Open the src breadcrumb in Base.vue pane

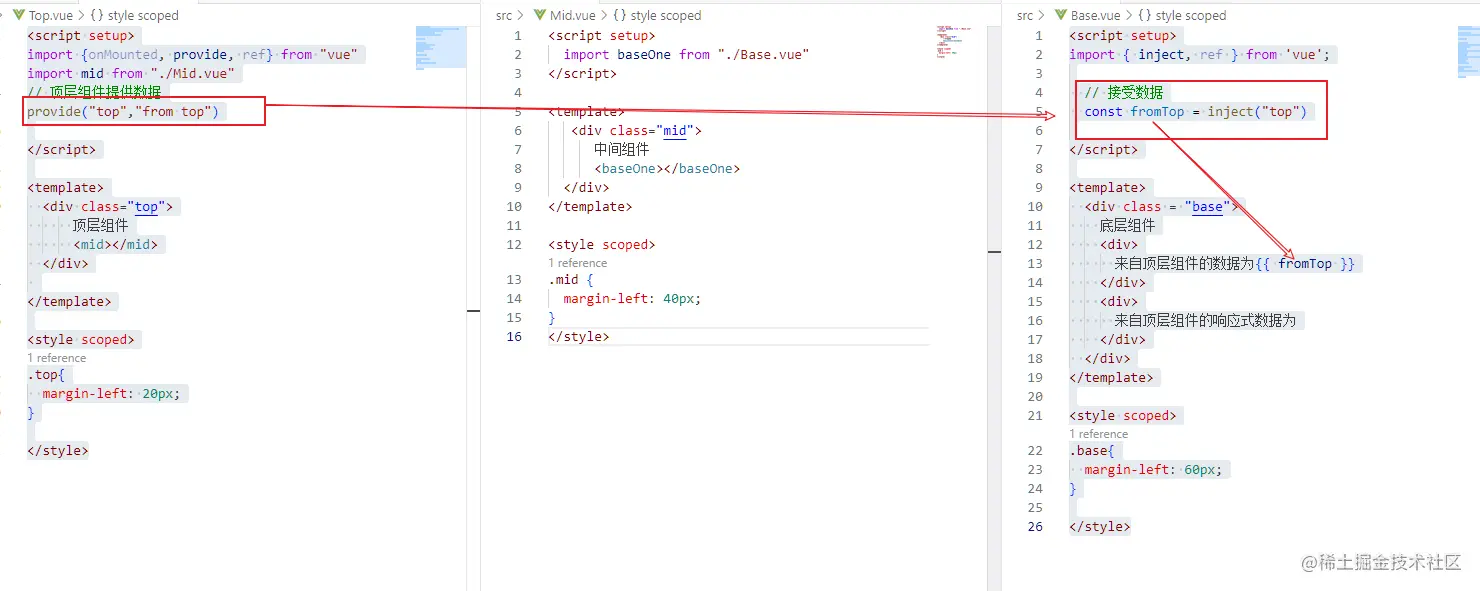1025,15
